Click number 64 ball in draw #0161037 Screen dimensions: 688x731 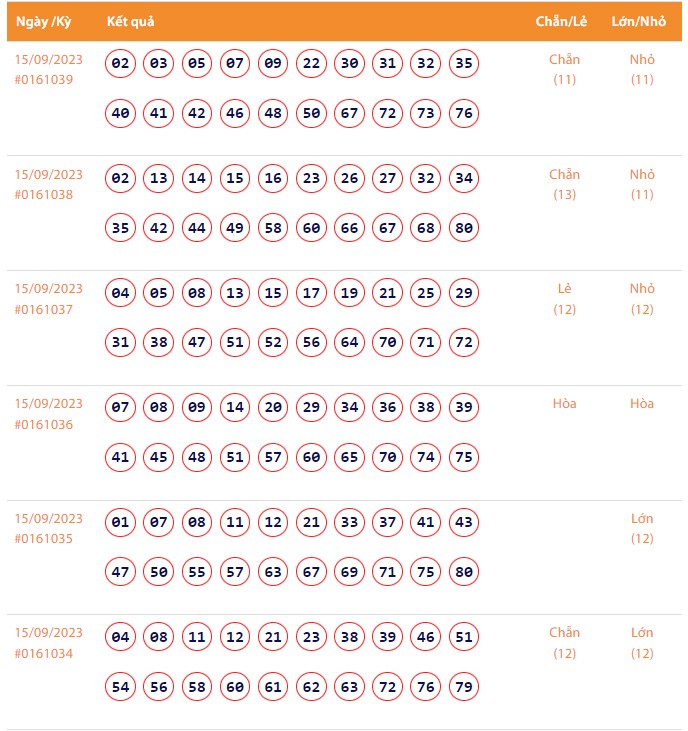tap(349, 343)
